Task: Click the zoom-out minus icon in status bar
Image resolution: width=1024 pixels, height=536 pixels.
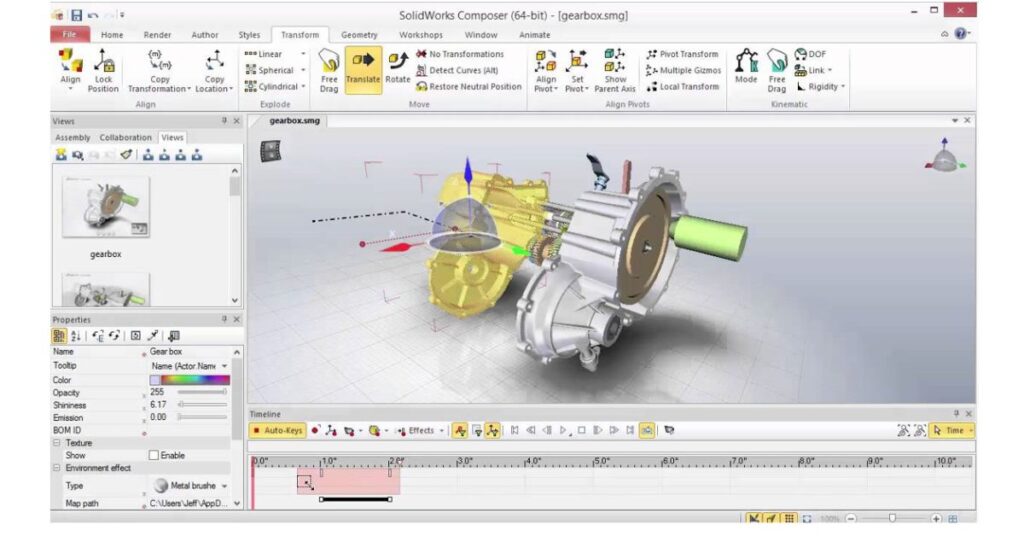Action: (850, 518)
